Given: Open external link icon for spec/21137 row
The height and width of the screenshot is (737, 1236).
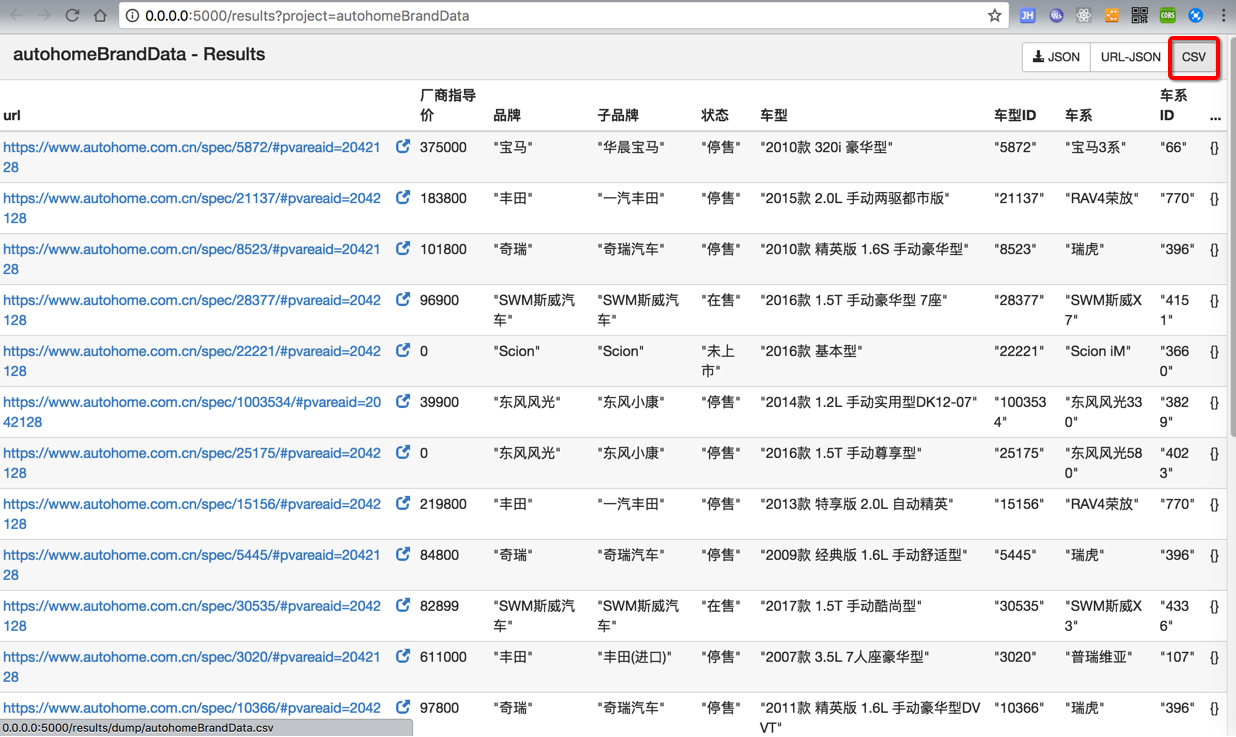Looking at the screenshot, I should coord(403,197).
